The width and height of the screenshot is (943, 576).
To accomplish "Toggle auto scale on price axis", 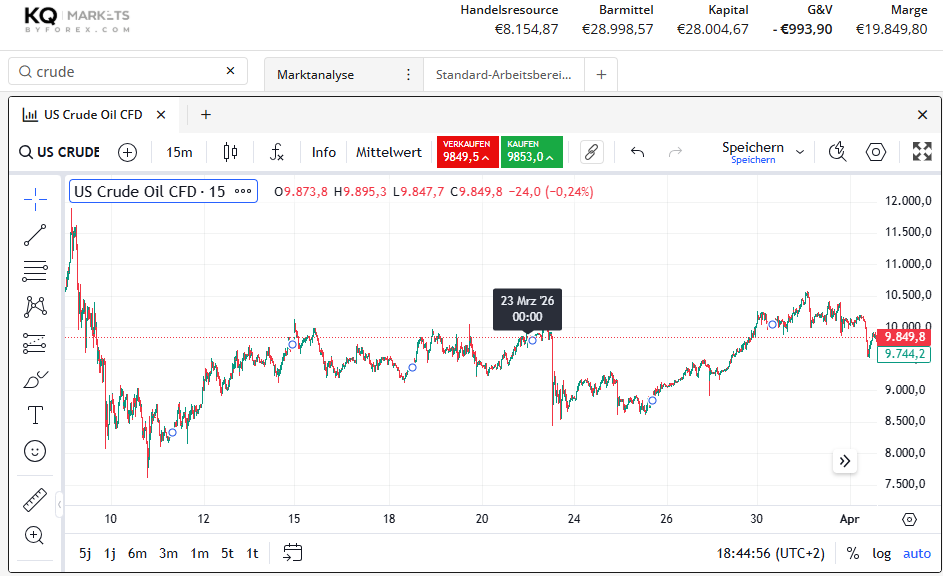I will 916,553.
